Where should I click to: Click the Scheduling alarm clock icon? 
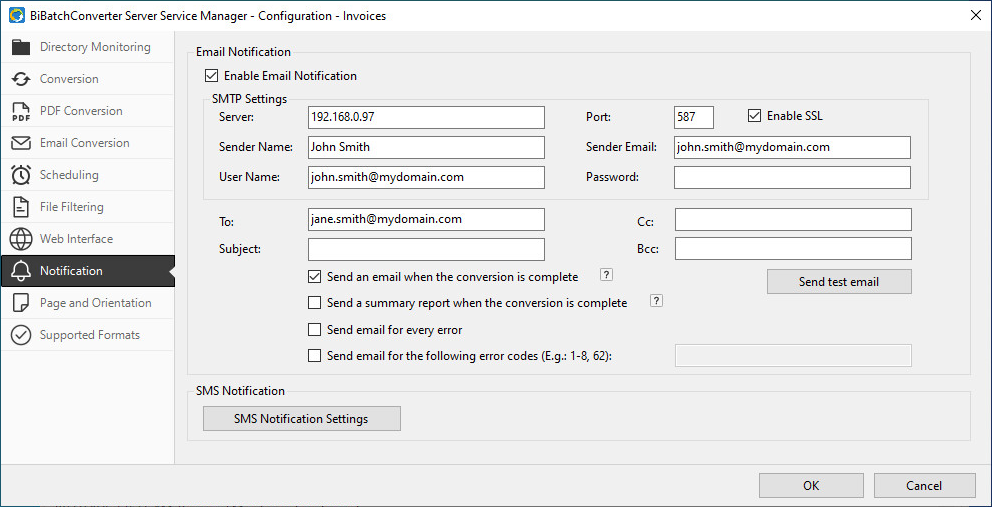point(21,175)
